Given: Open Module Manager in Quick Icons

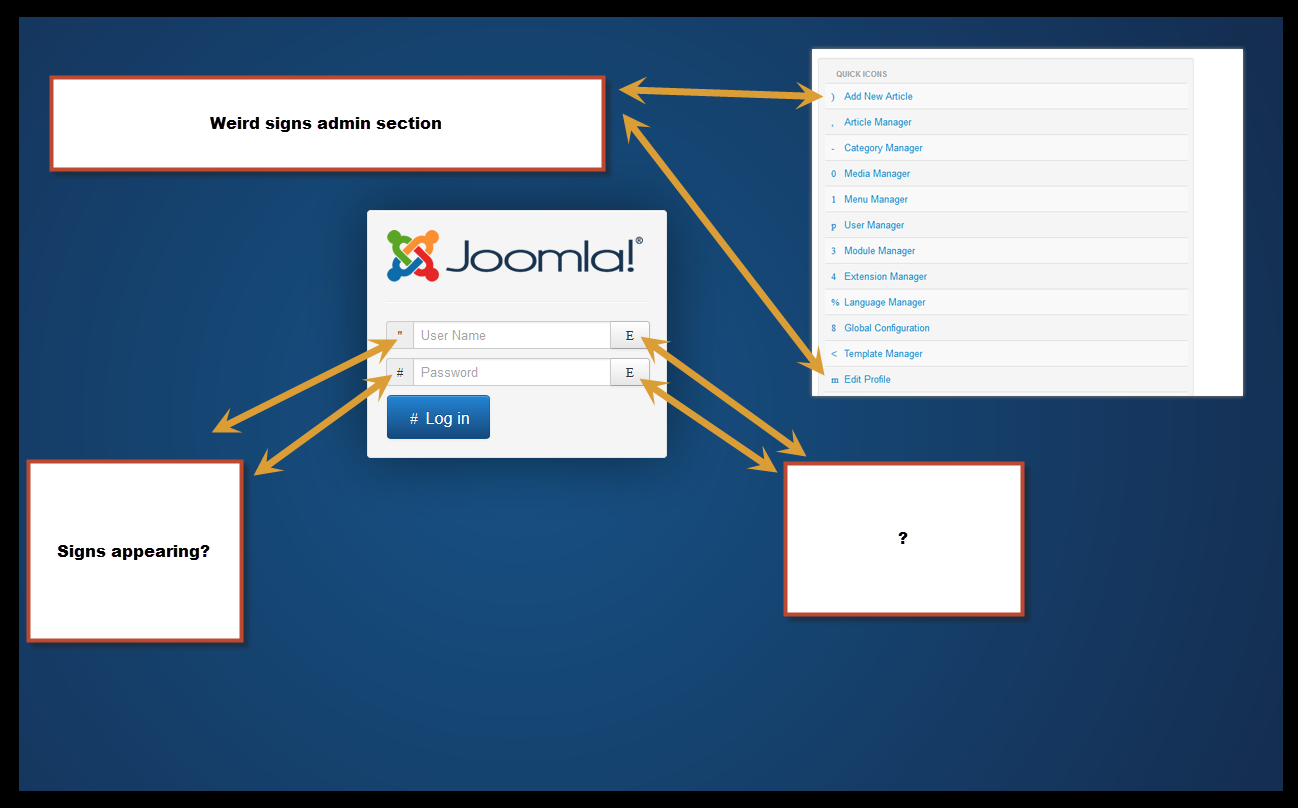Looking at the screenshot, I should click(x=880, y=251).
